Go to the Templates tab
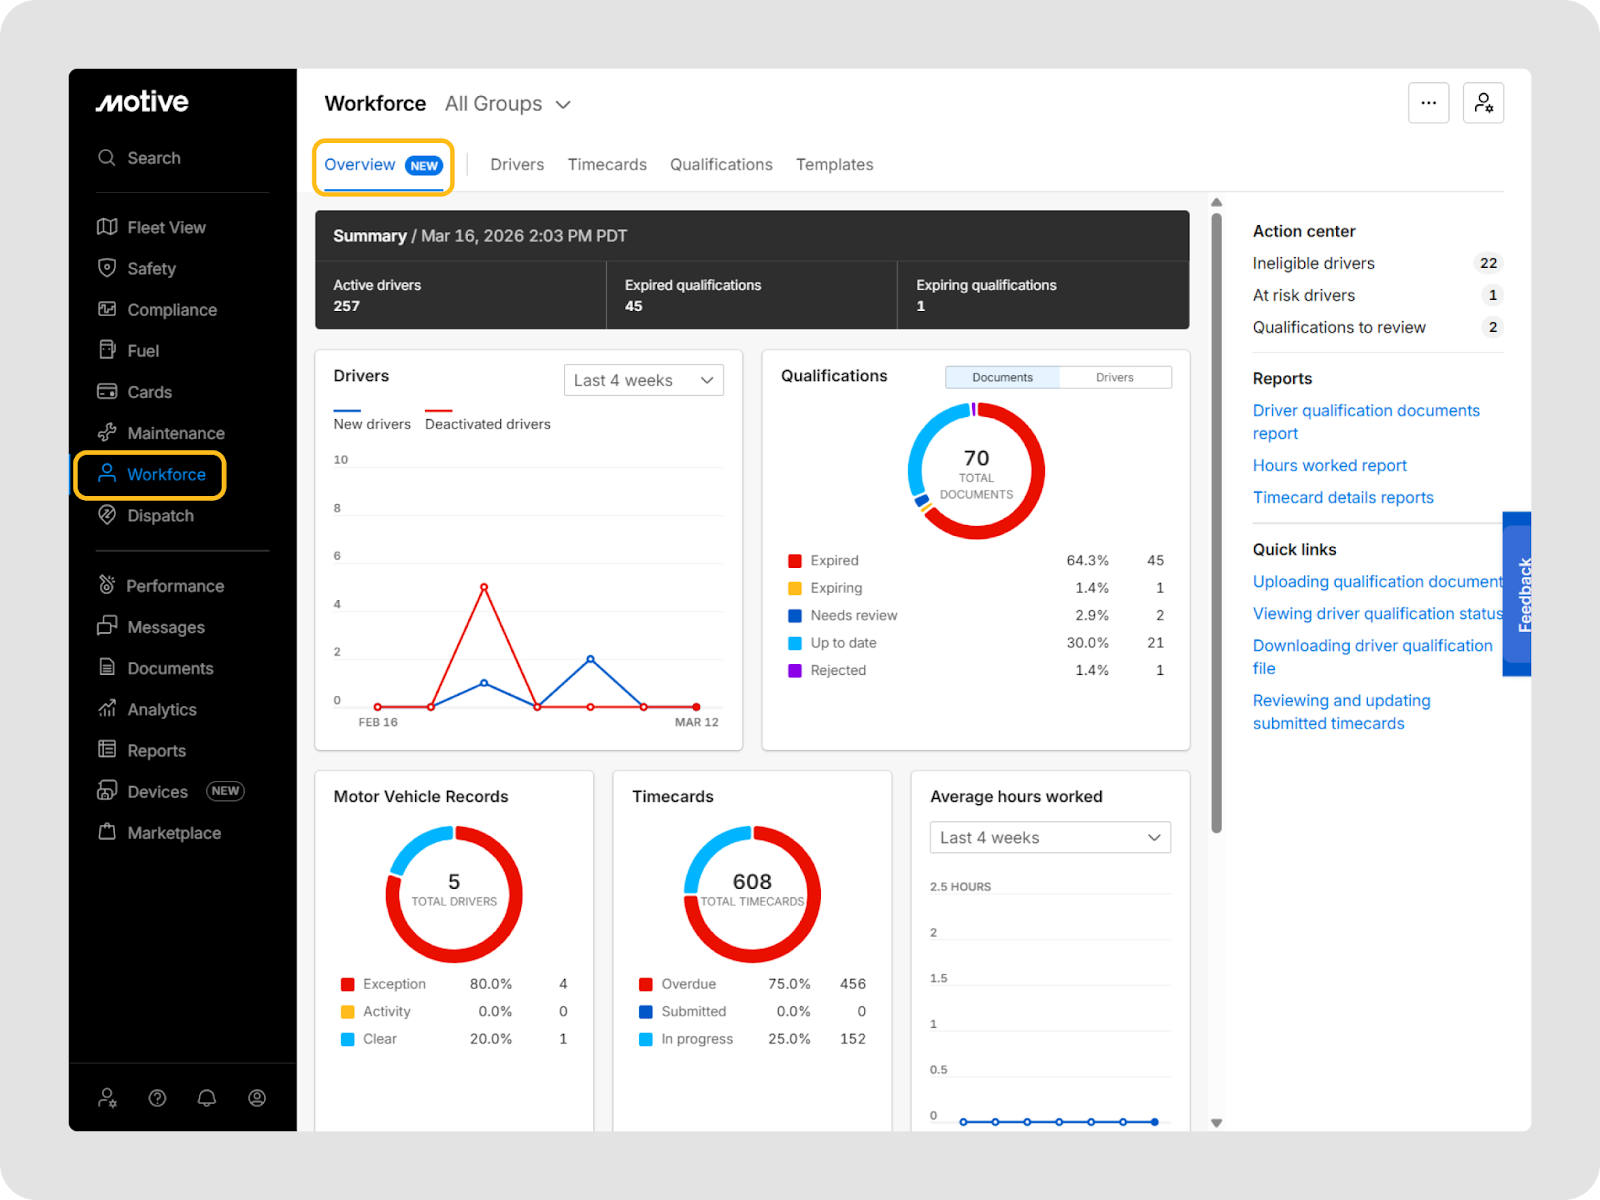 834,165
